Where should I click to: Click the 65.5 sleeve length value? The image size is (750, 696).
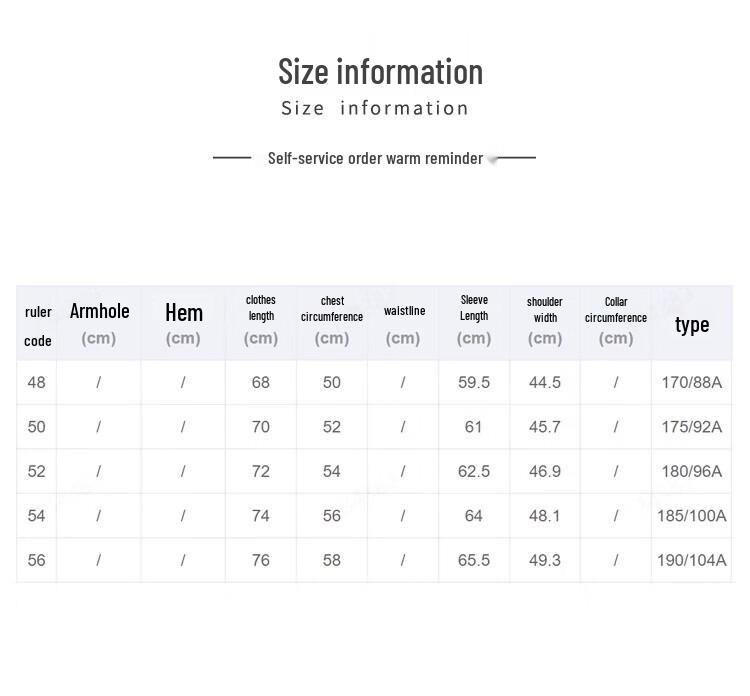click(474, 560)
